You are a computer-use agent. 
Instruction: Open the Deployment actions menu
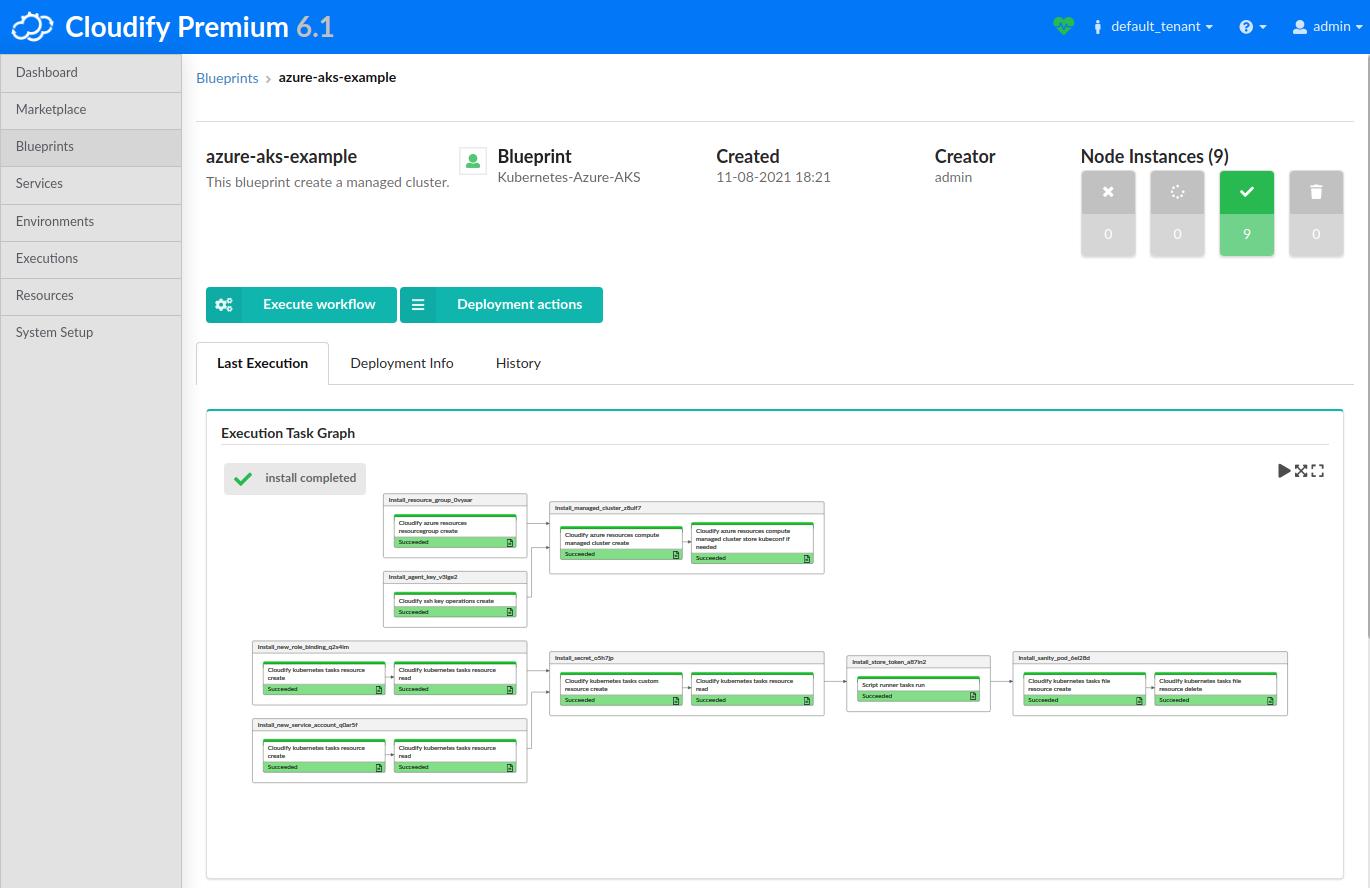(501, 304)
